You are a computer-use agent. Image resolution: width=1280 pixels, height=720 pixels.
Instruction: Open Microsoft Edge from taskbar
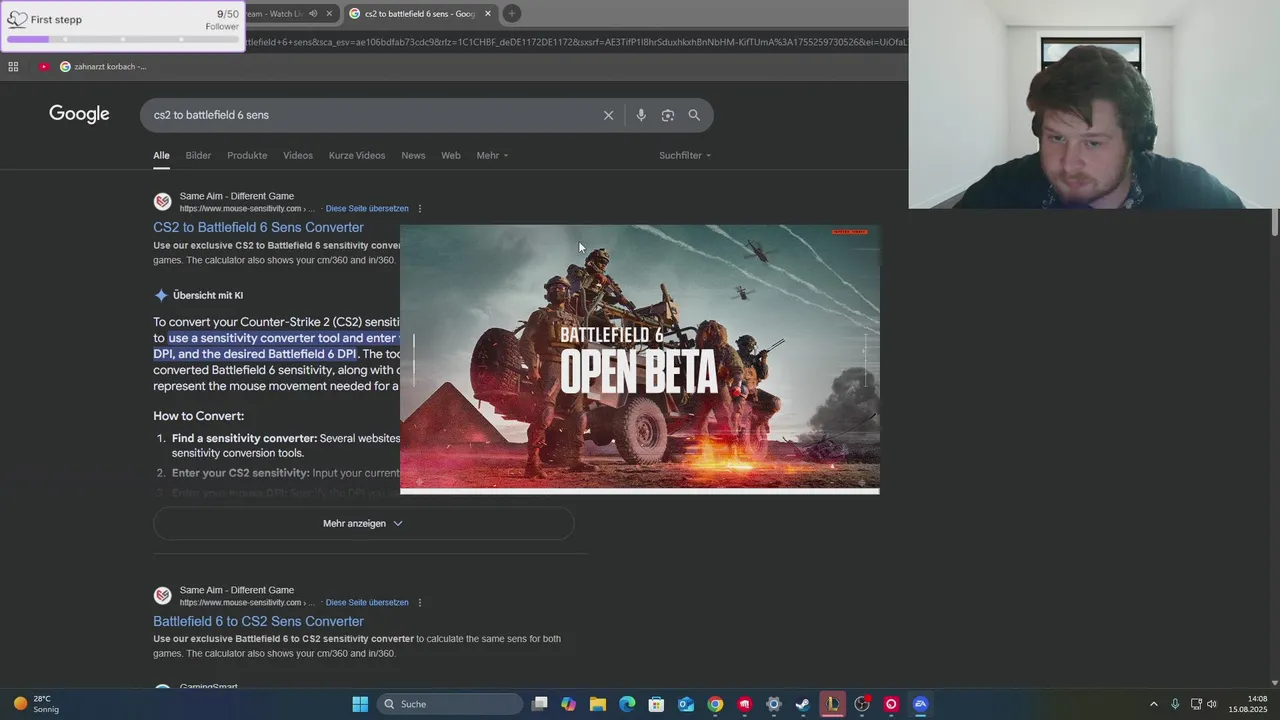tap(627, 704)
